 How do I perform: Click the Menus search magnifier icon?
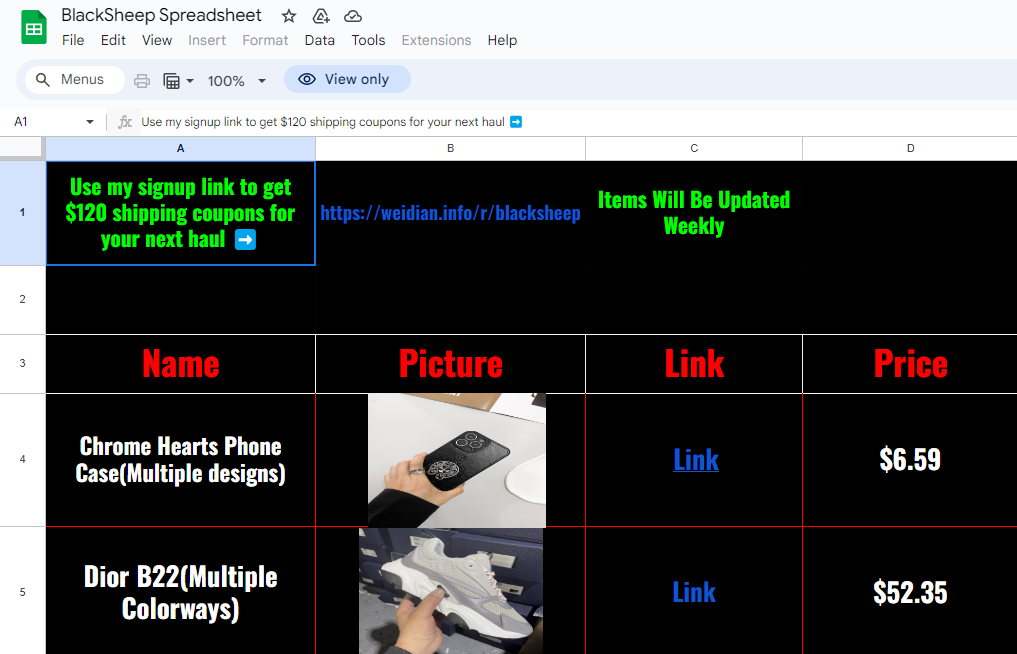pyautogui.click(x=43, y=79)
